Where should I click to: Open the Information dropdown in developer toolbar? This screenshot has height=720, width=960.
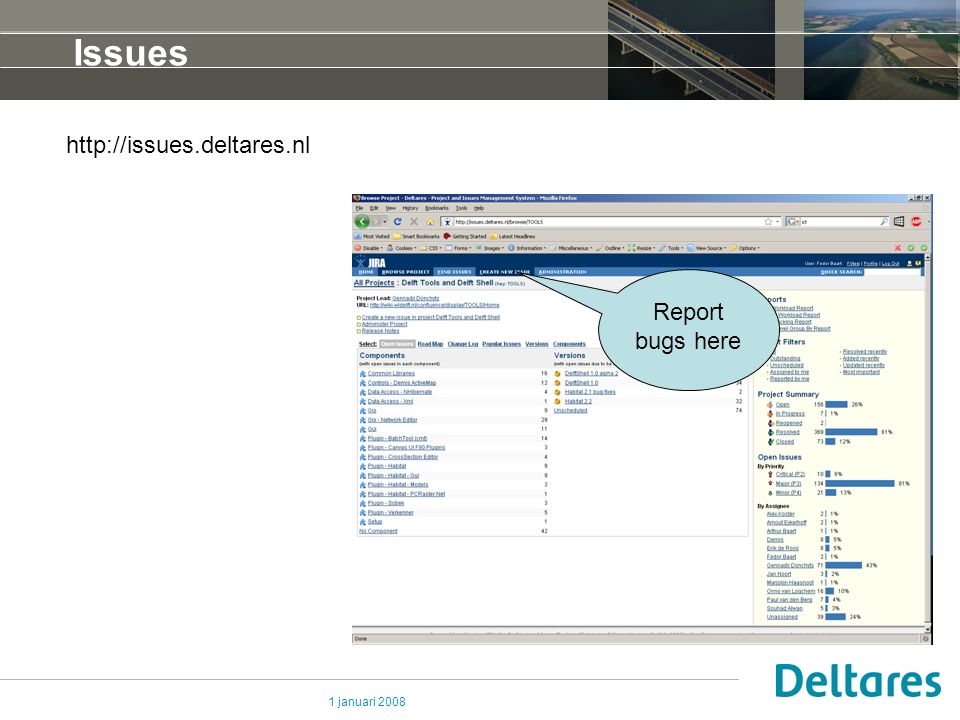527,249
